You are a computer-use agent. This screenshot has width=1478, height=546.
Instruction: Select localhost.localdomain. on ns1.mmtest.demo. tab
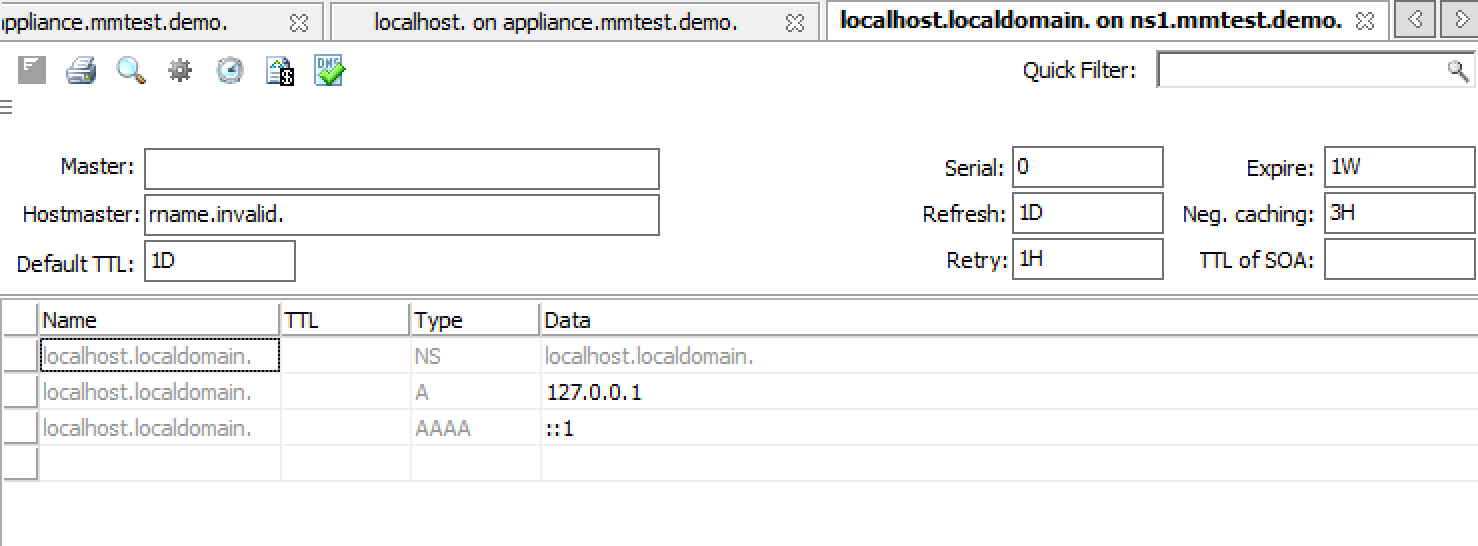point(1090,21)
